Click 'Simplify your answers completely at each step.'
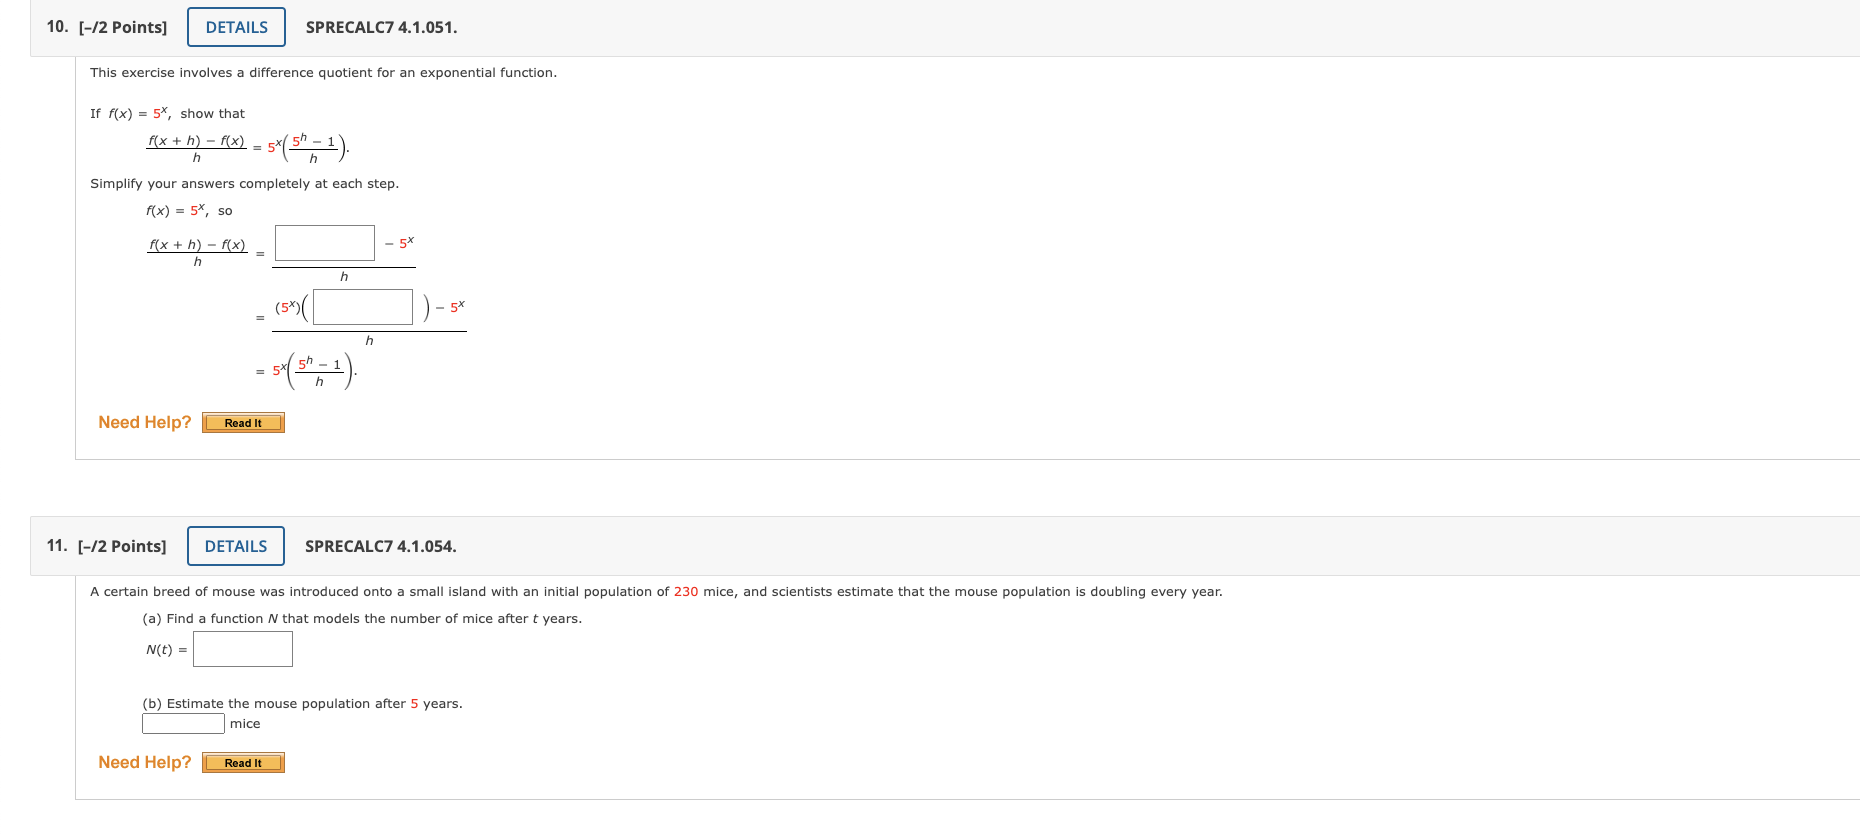 245,184
